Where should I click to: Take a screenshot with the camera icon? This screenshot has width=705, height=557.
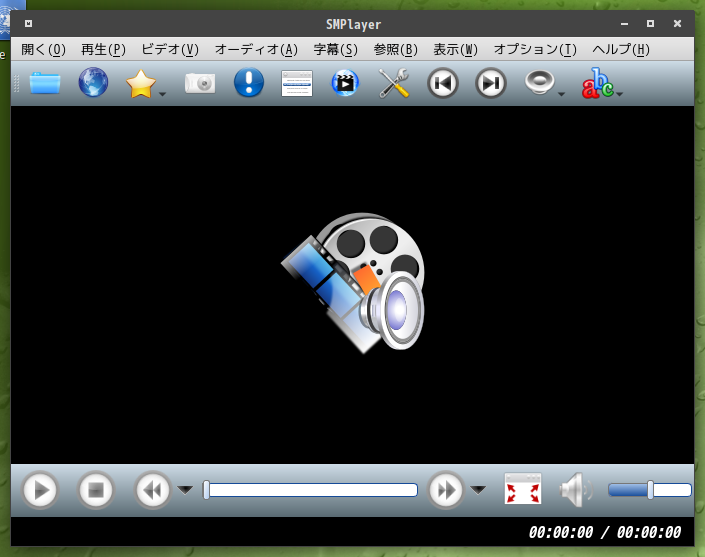(200, 84)
